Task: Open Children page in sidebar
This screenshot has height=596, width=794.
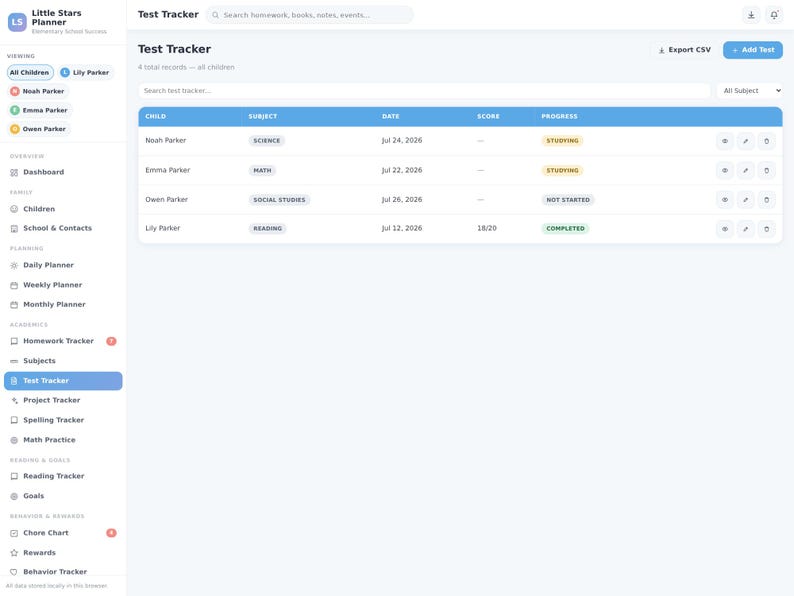Action: pos(63,209)
